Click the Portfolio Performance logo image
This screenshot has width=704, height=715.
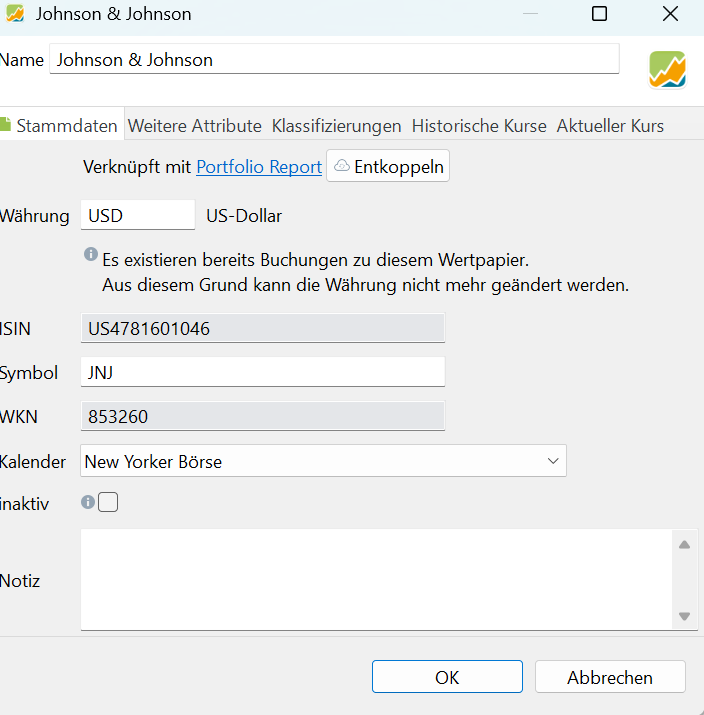(667, 69)
